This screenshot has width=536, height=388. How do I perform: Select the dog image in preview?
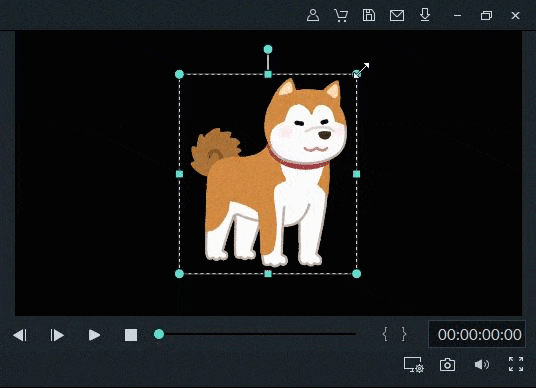pos(269,173)
